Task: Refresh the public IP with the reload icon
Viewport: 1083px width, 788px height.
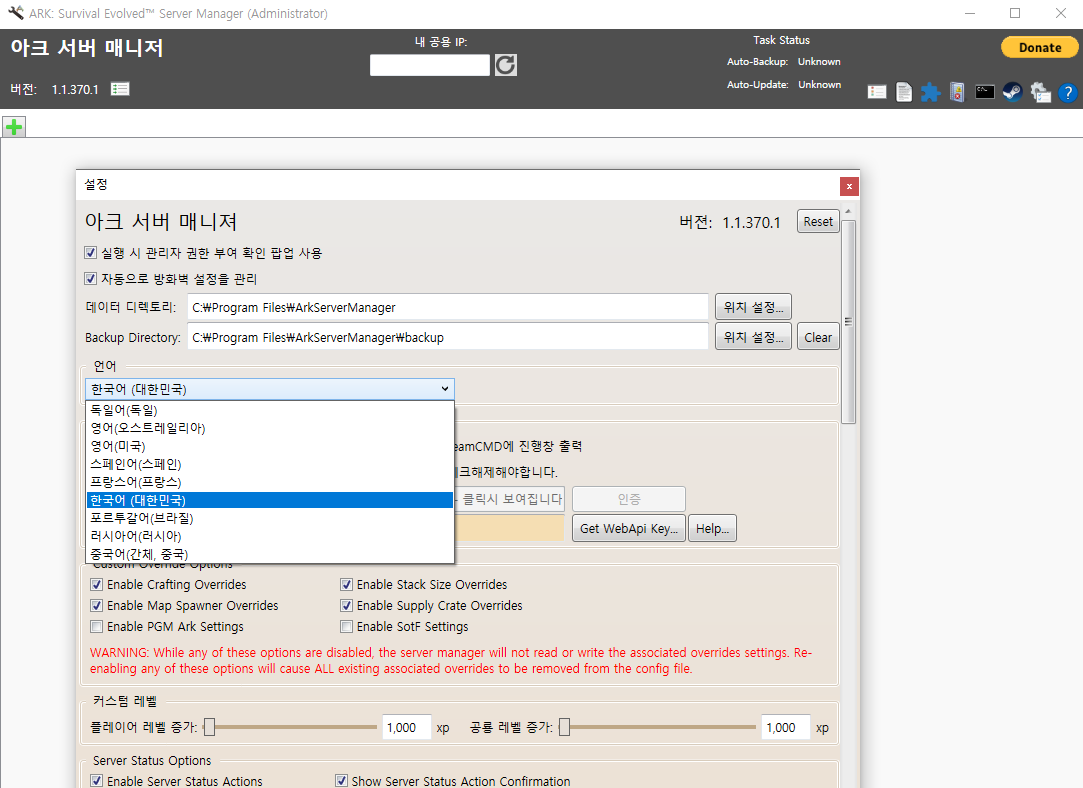Action: click(x=506, y=65)
